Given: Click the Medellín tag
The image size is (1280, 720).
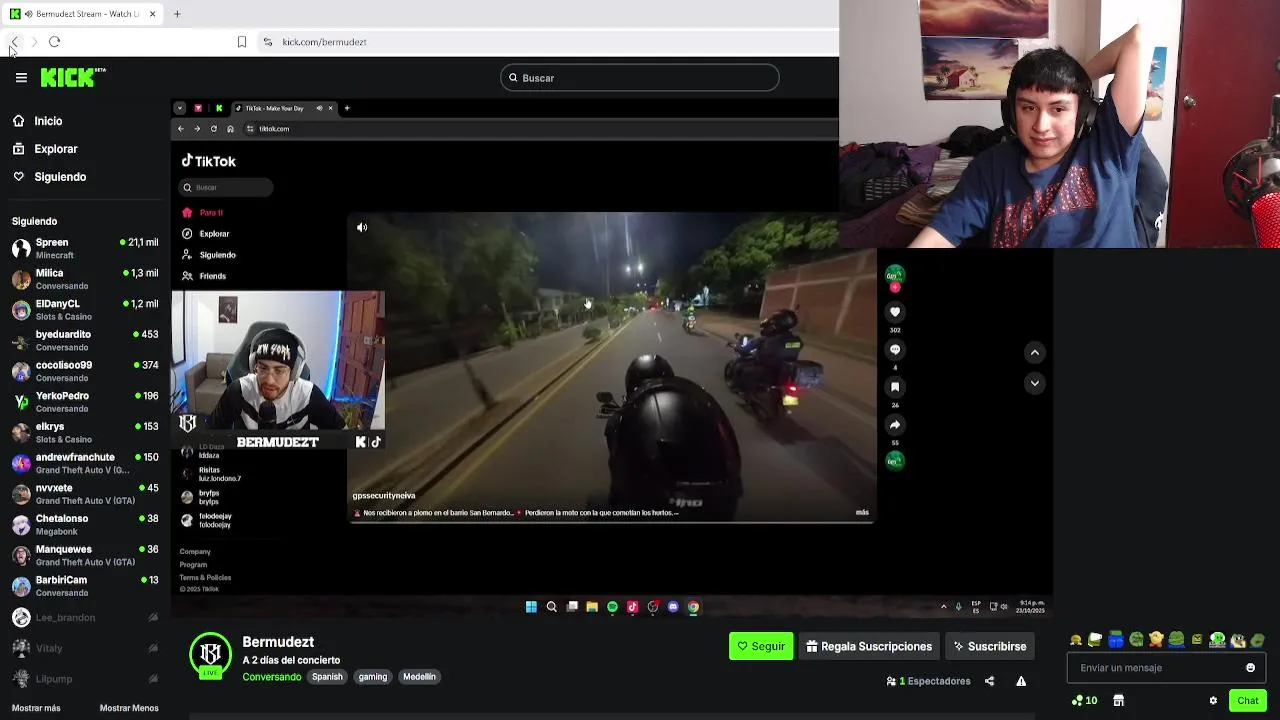Looking at the screenshot, I should pos(419,677).
